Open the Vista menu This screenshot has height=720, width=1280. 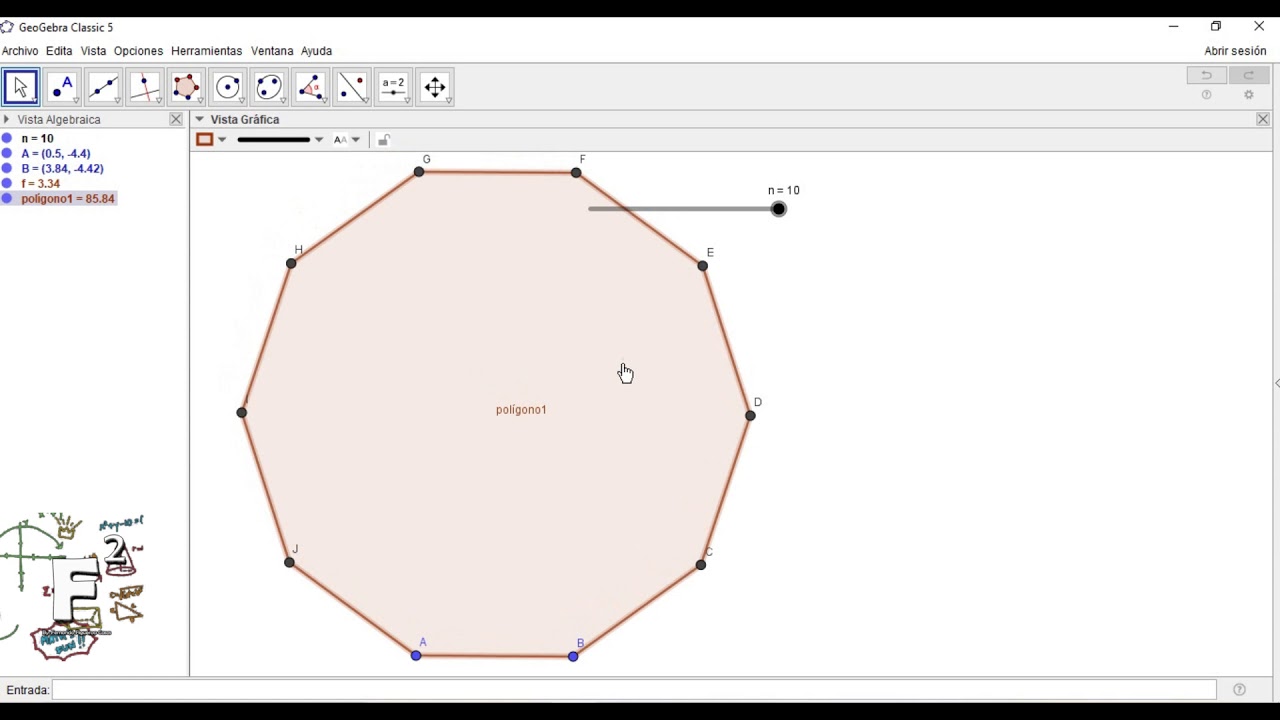93,51
